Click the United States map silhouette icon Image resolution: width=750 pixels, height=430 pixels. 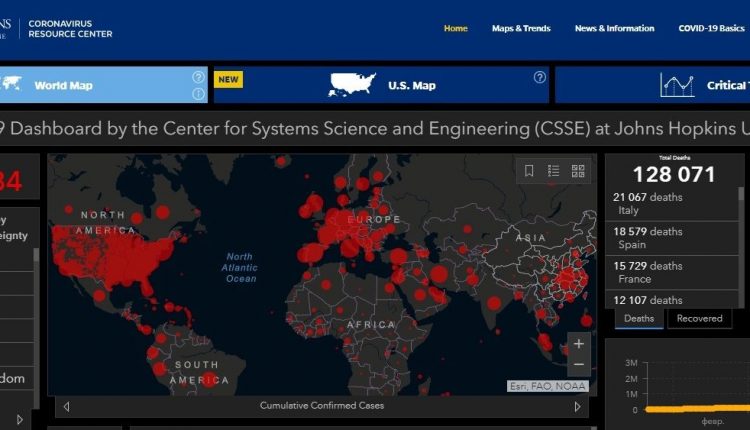click(352, 85)
